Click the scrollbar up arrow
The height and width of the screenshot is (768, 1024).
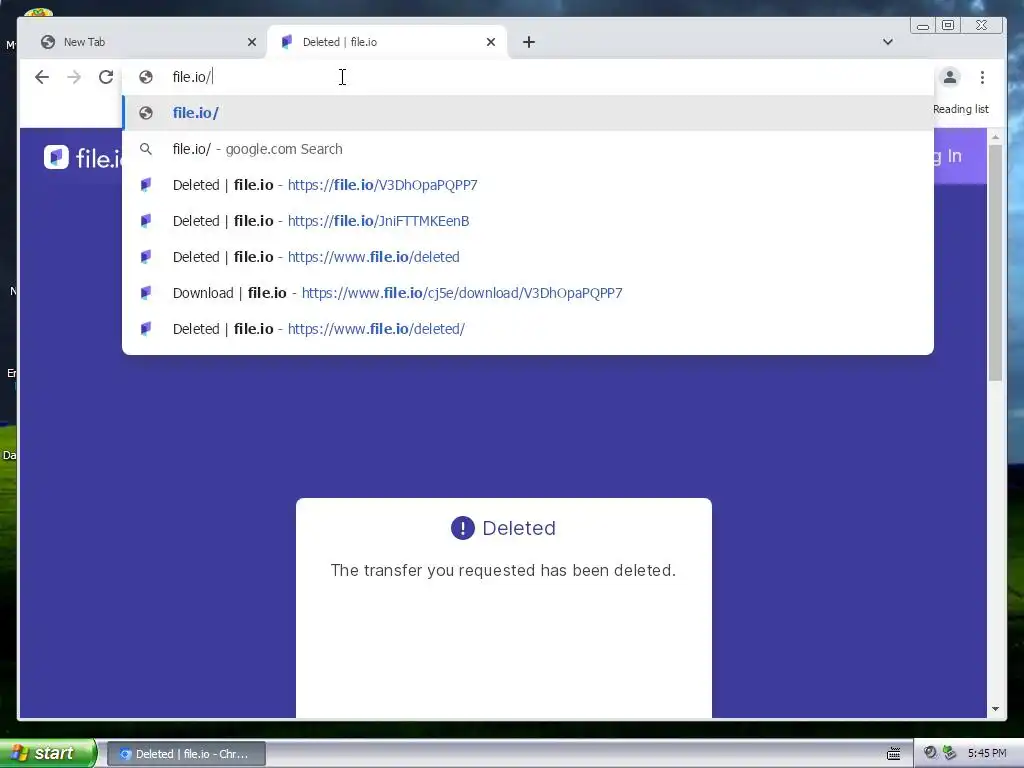tap(995, 137)
